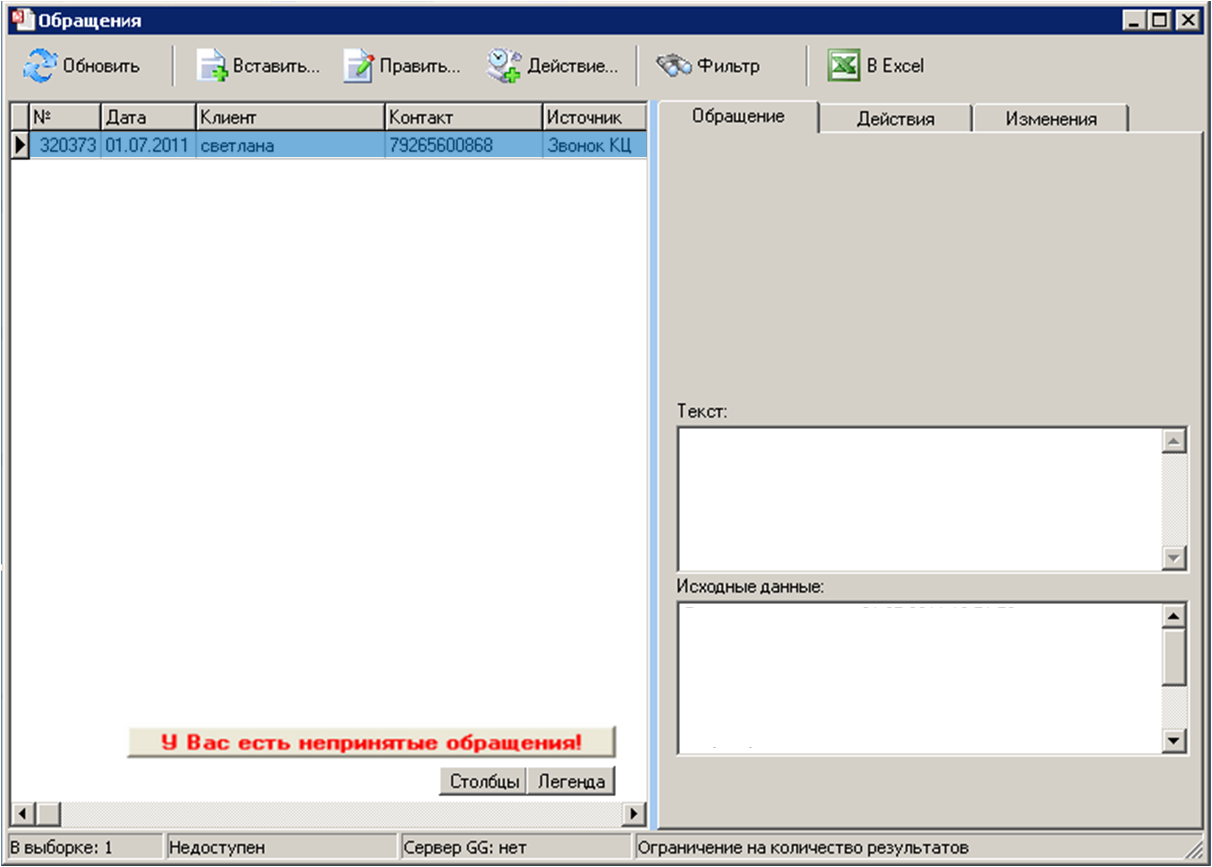Sort by the Дата column header

[x=148, y=117]
